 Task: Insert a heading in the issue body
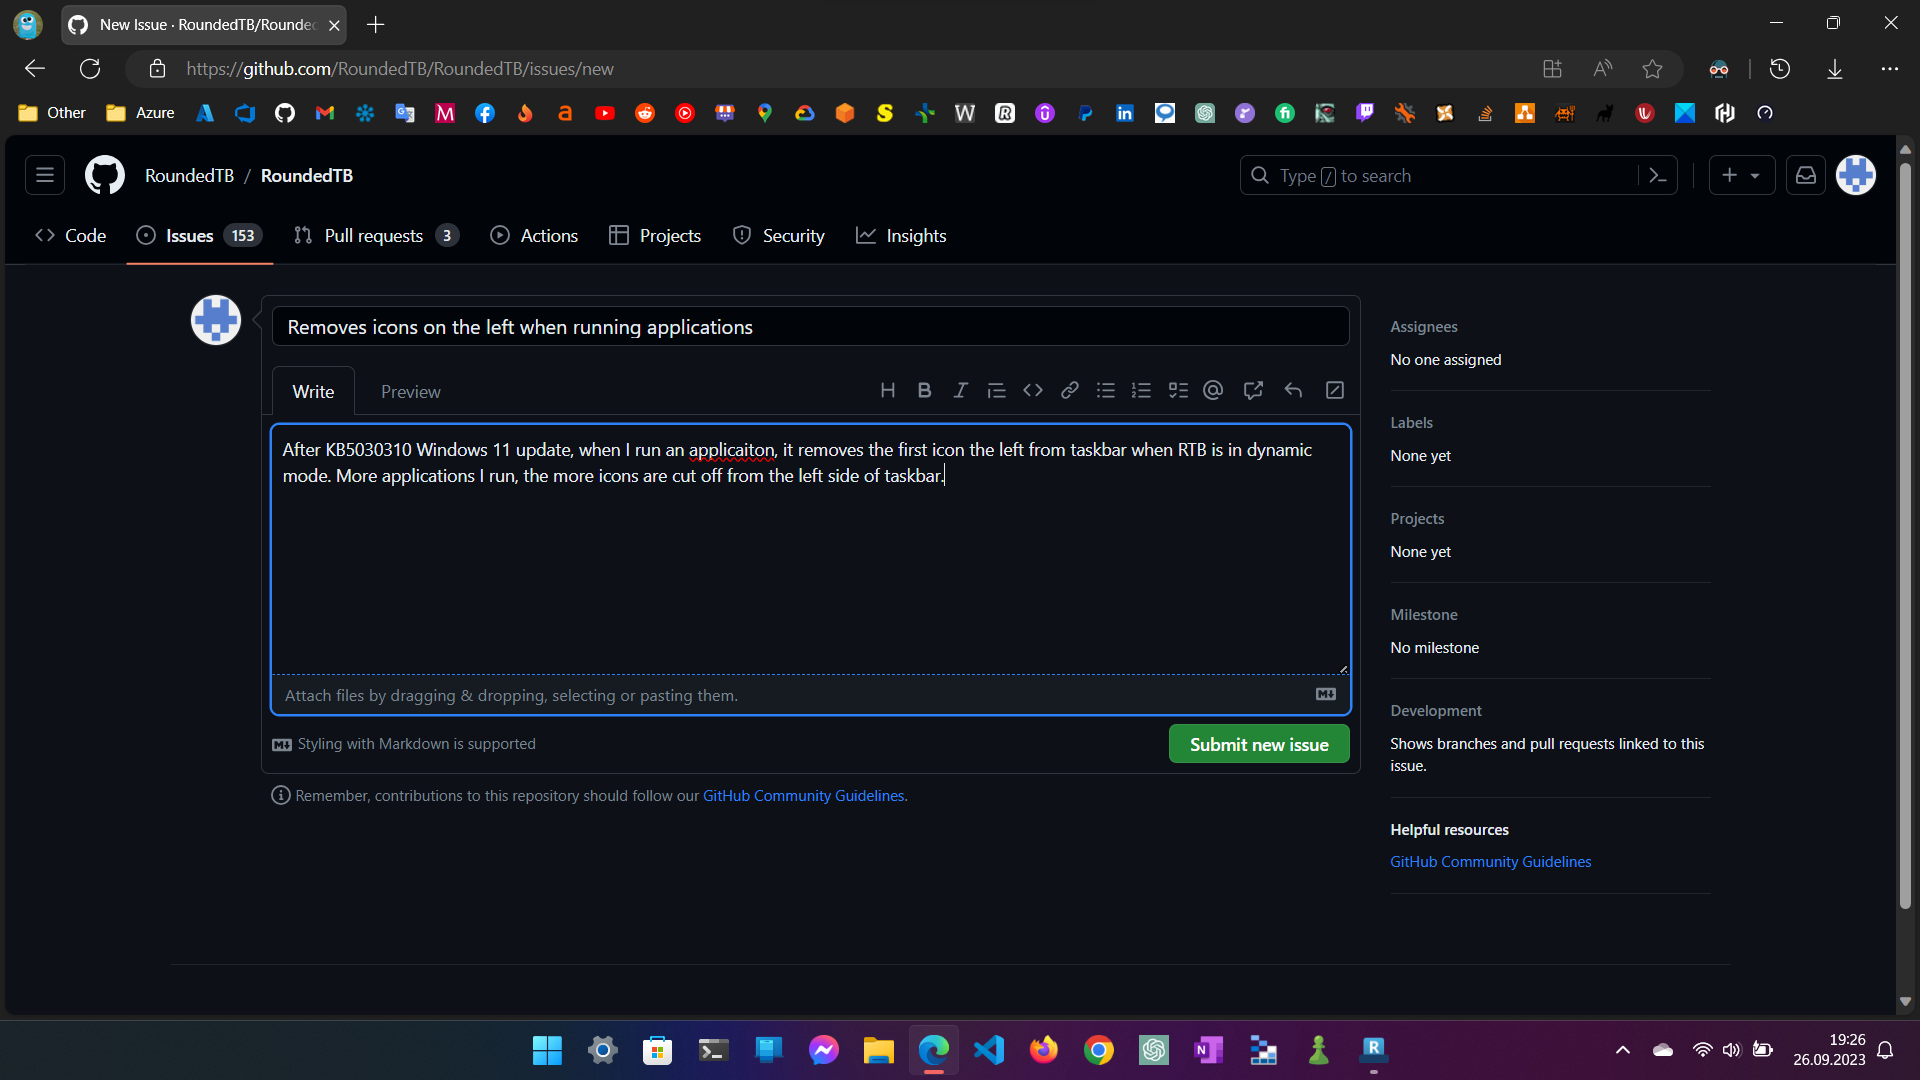coord(888,390)
